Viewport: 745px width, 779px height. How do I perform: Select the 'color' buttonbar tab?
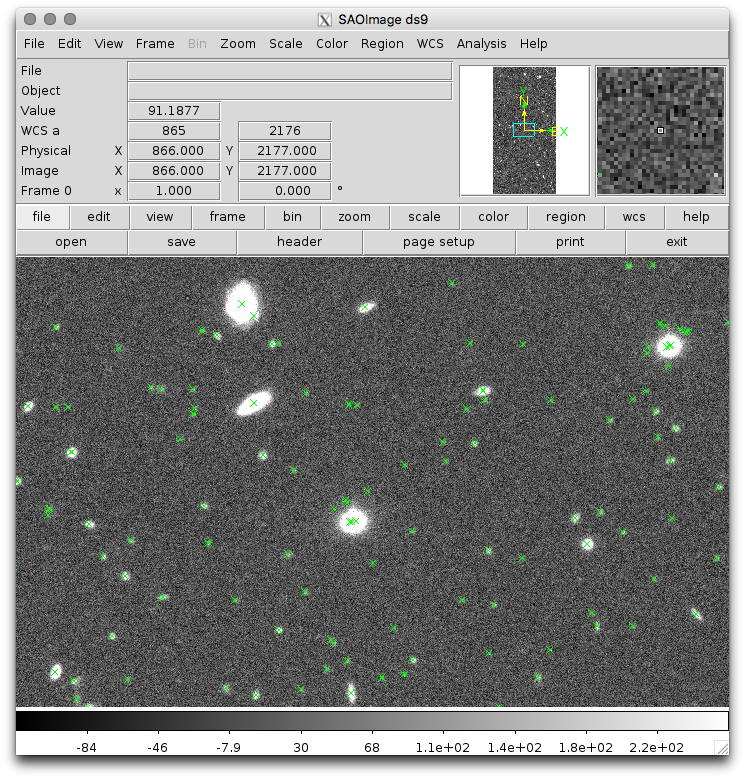[494, 217]
